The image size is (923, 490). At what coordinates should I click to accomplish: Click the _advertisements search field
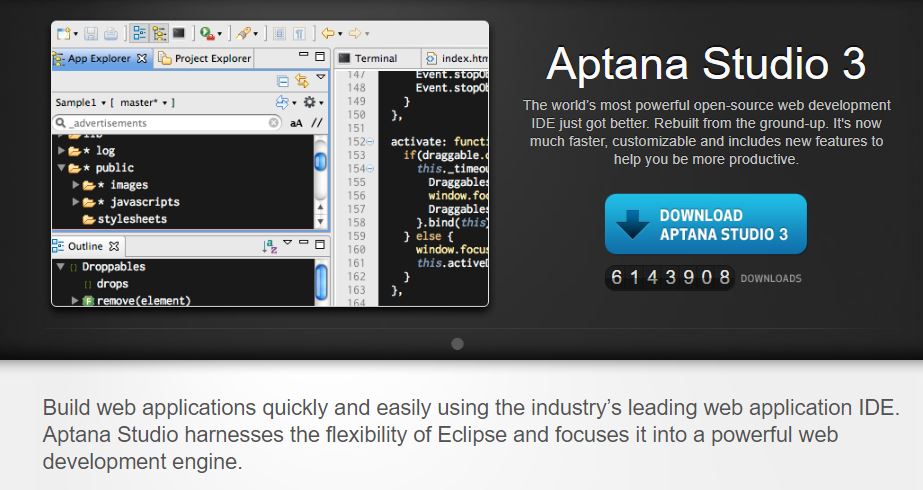tap(167, 122)
